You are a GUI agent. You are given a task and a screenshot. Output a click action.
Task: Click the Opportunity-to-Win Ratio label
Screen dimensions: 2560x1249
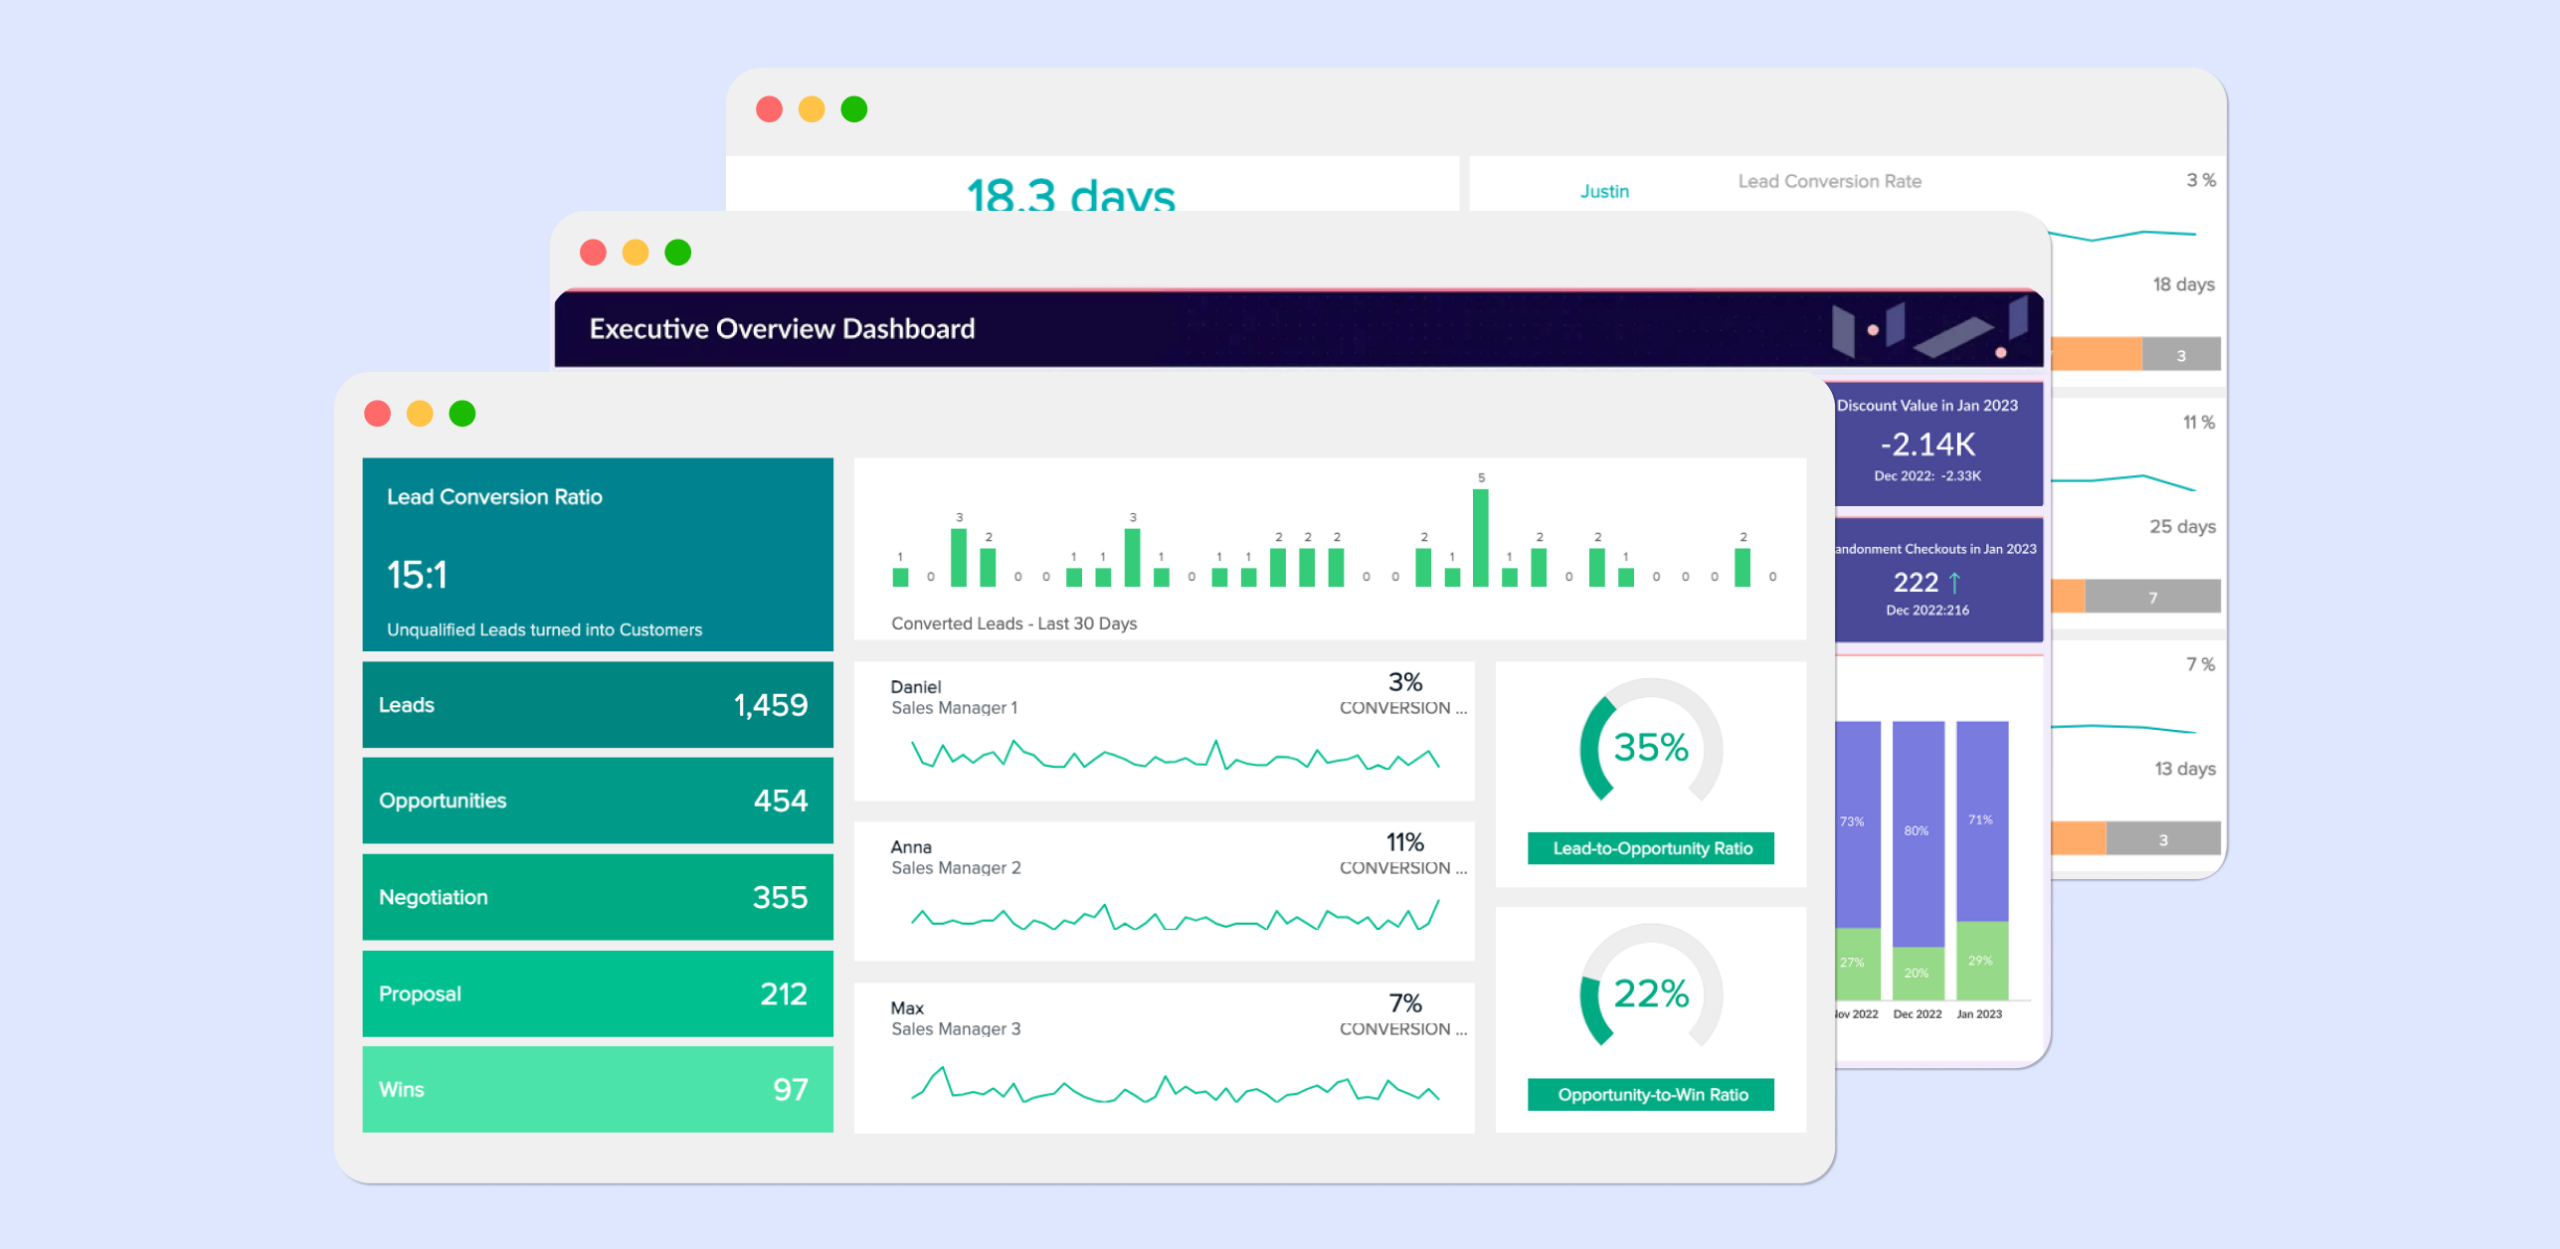[1651, 1095]
